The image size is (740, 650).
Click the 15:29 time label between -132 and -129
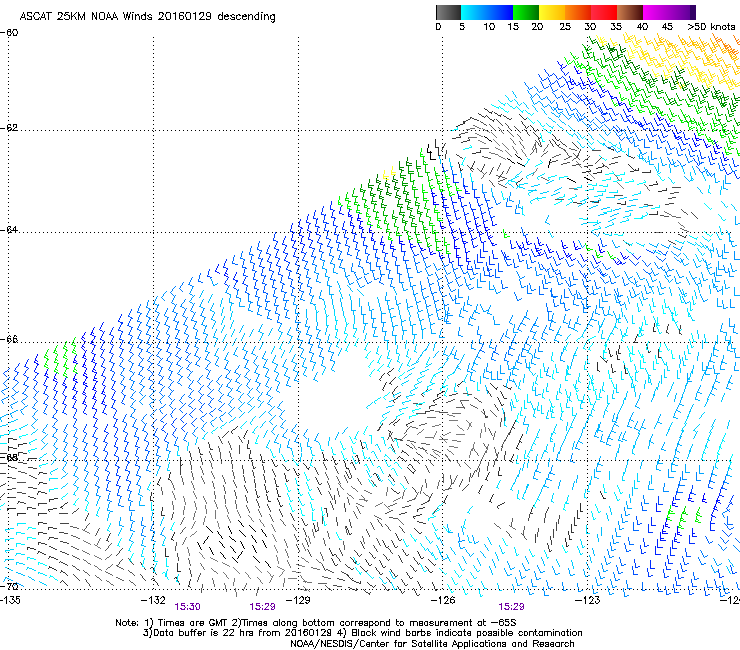click(262, 607)
